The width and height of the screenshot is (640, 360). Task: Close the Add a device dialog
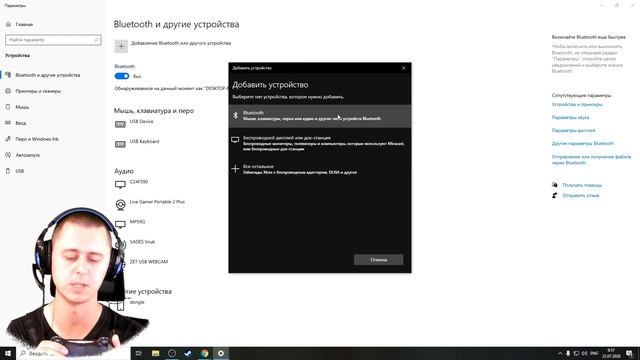(403, 68)
